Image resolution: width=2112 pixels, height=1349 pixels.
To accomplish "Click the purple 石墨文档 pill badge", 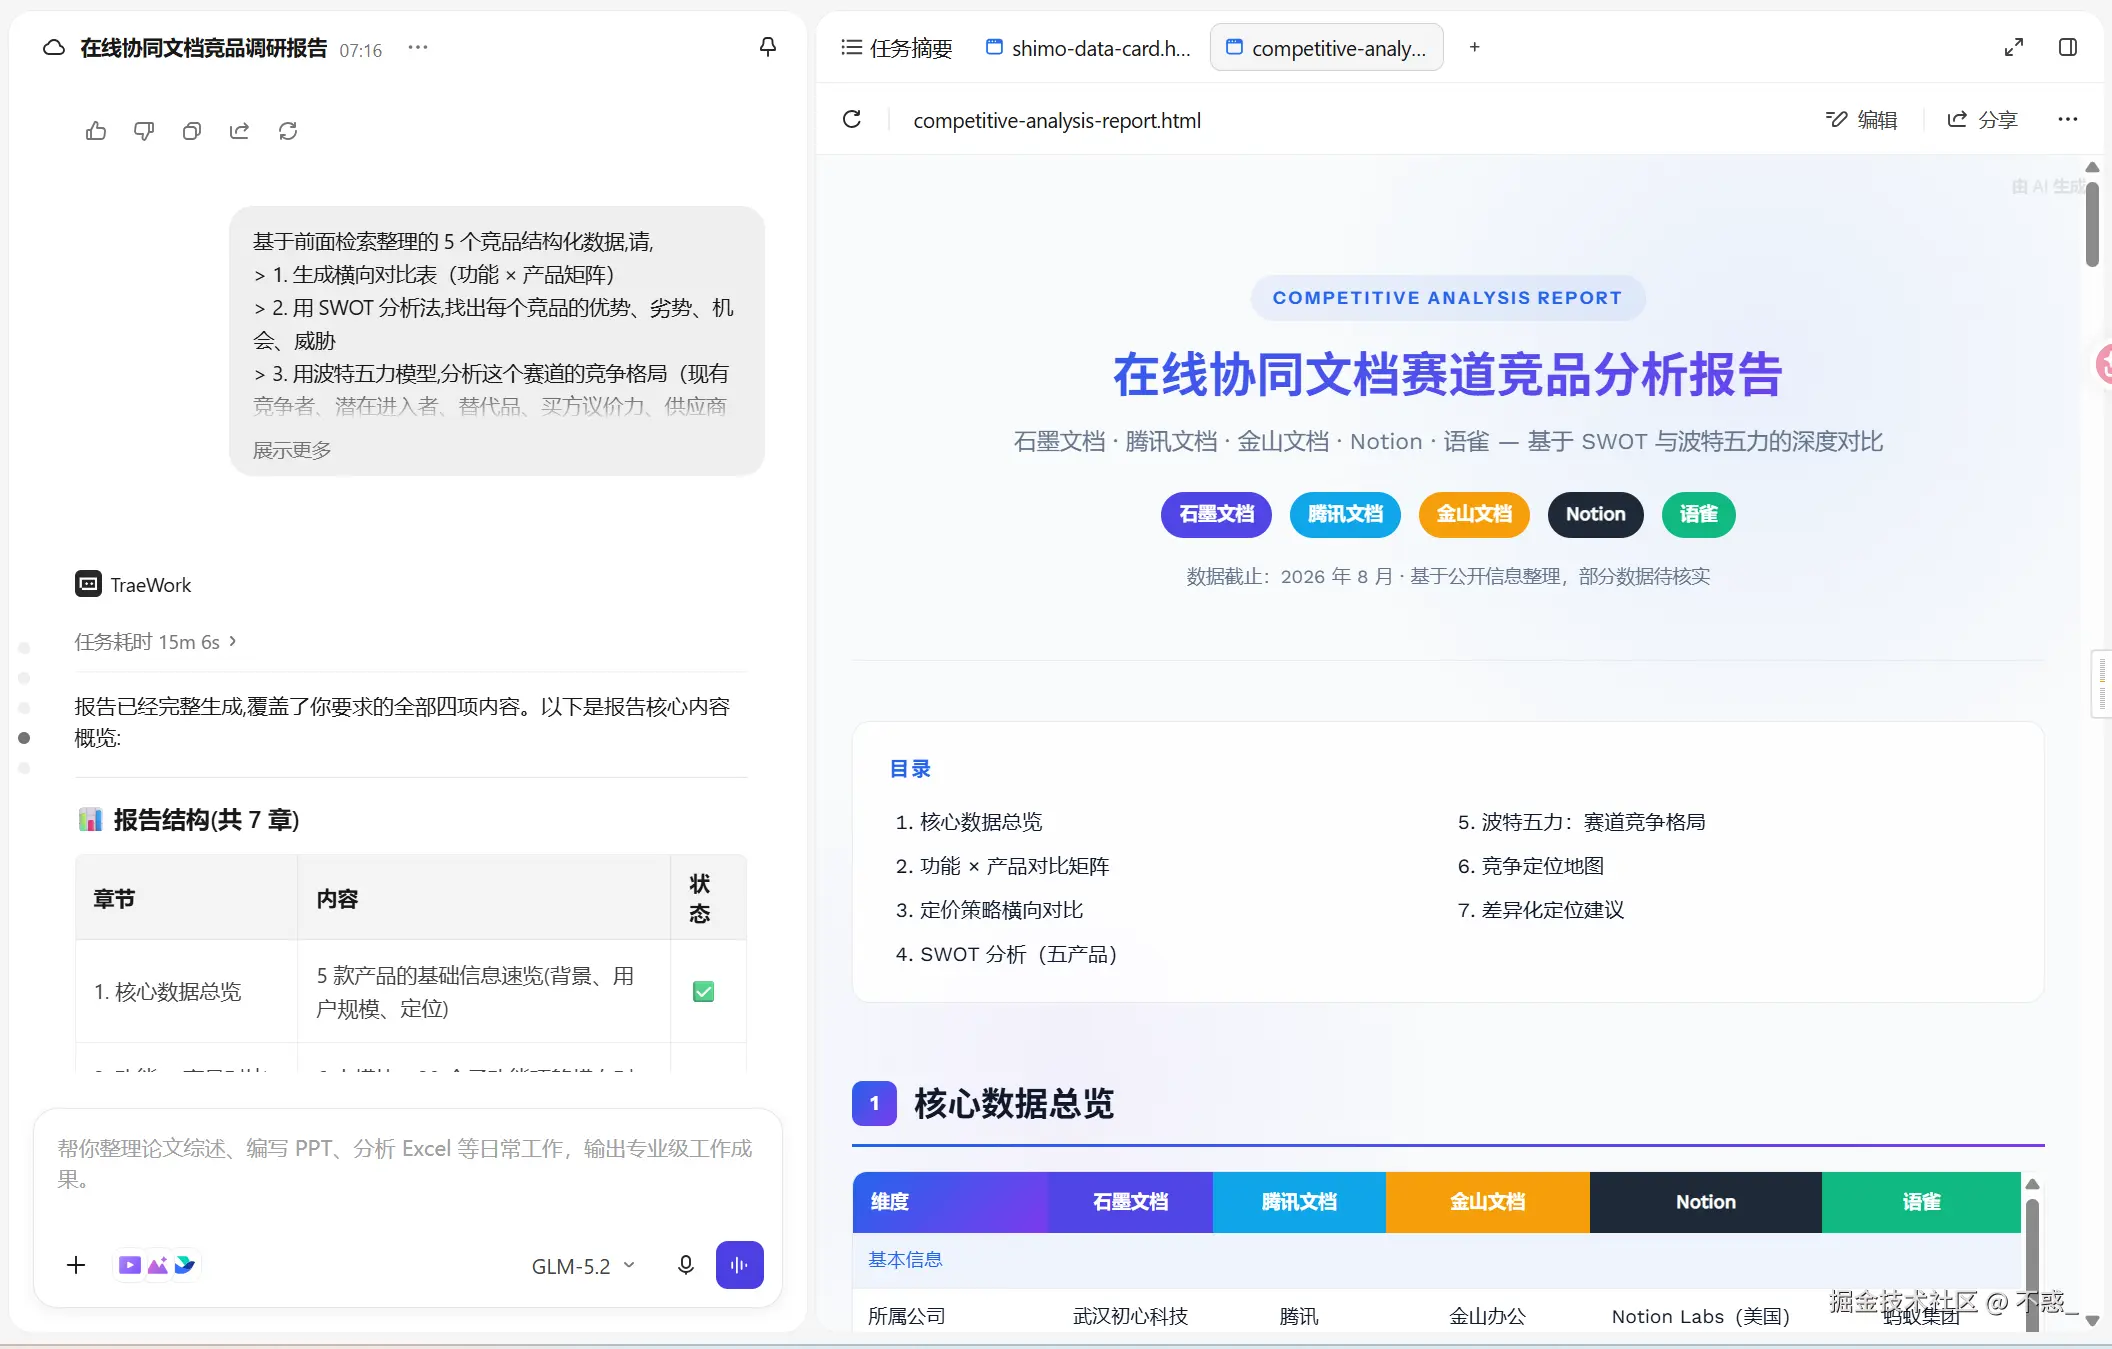I will (x=1216, y=515).
